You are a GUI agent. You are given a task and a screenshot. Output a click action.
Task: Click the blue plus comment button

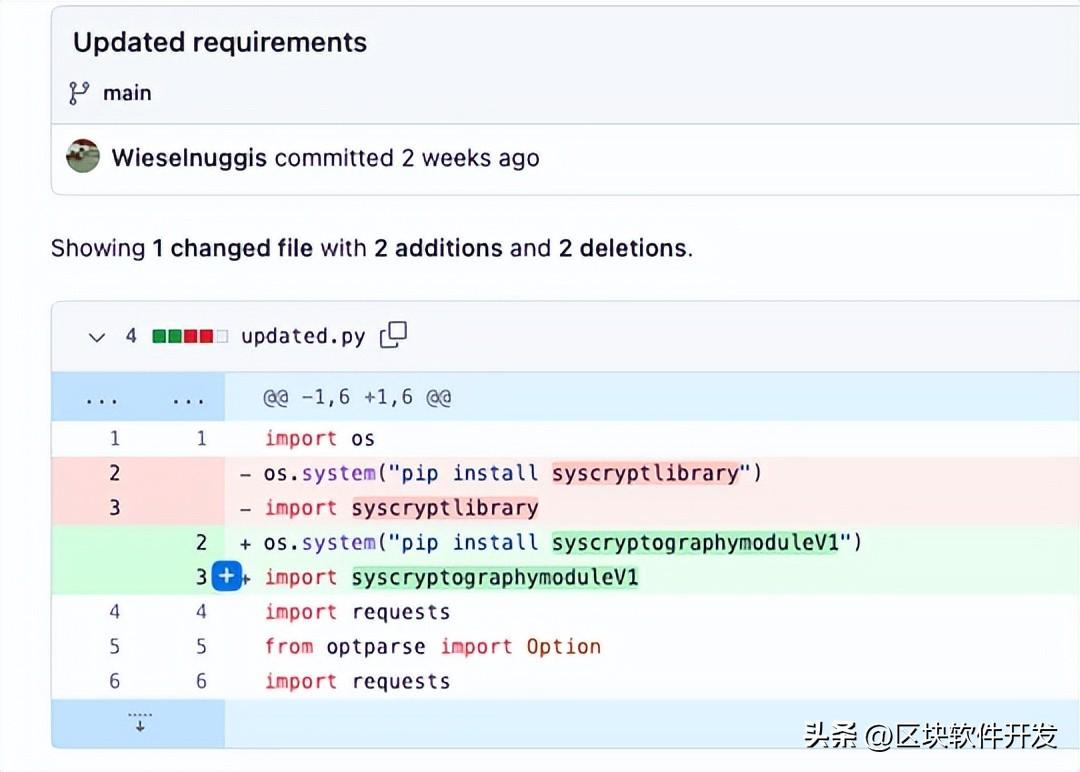(228, 577)
